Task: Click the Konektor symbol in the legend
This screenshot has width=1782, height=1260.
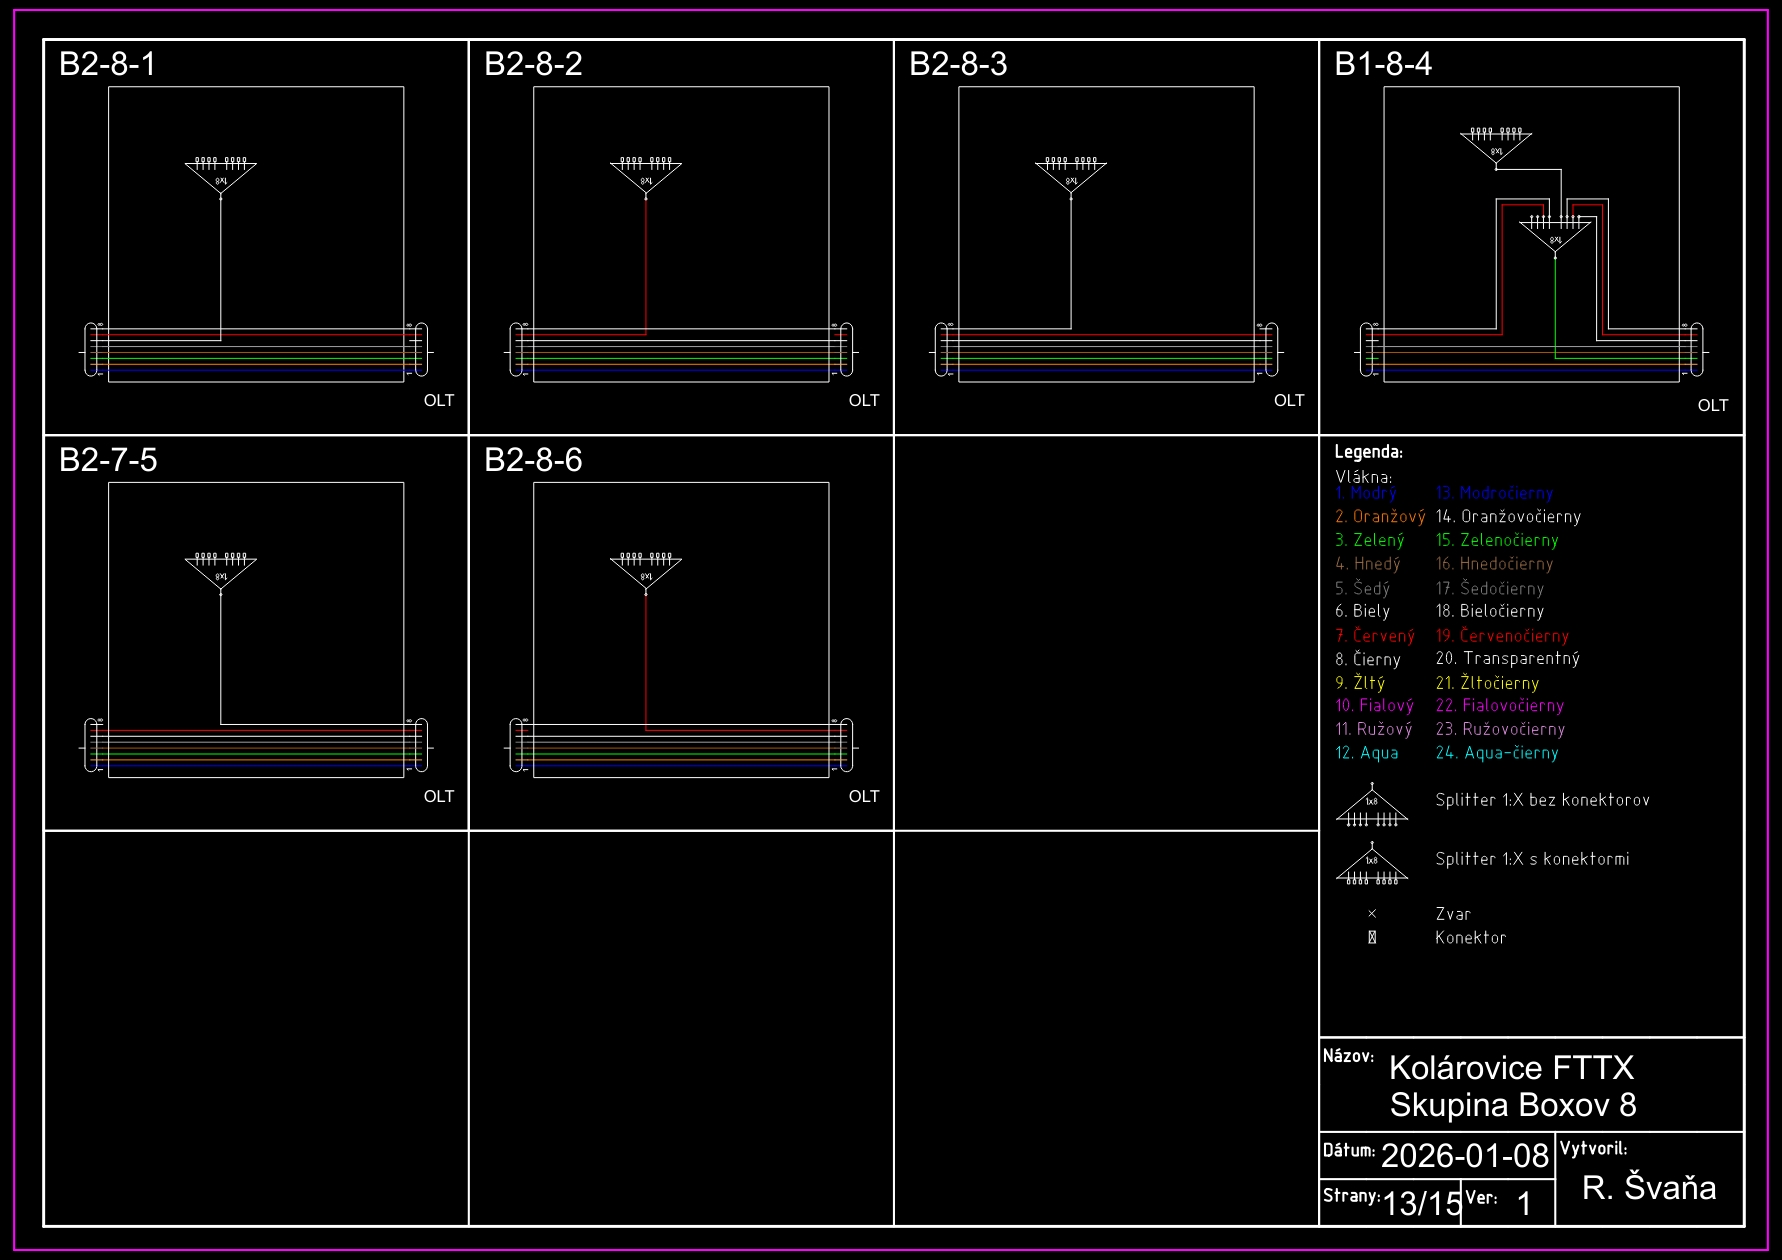Action: coord(1372,938)
